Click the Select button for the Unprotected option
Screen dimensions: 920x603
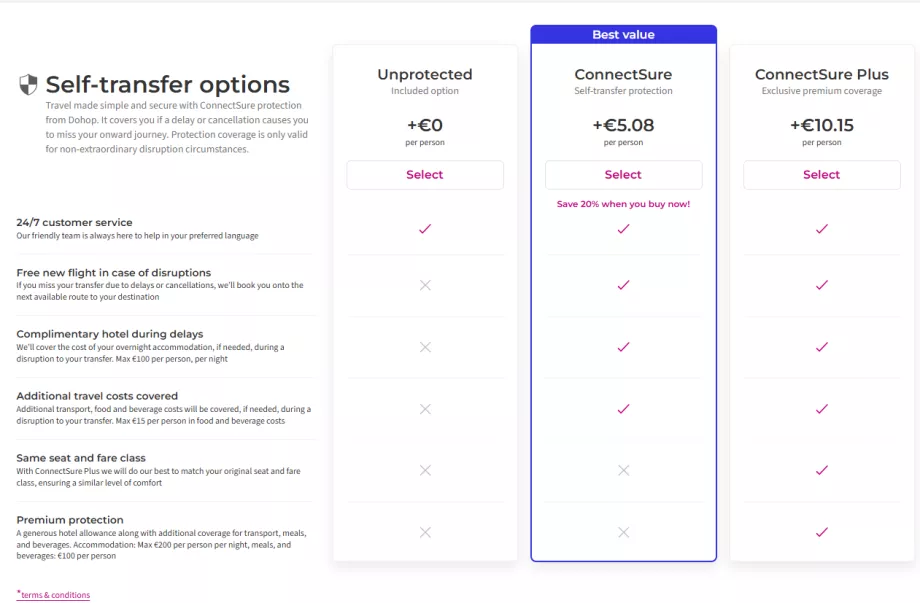click(x=424, y=174)
